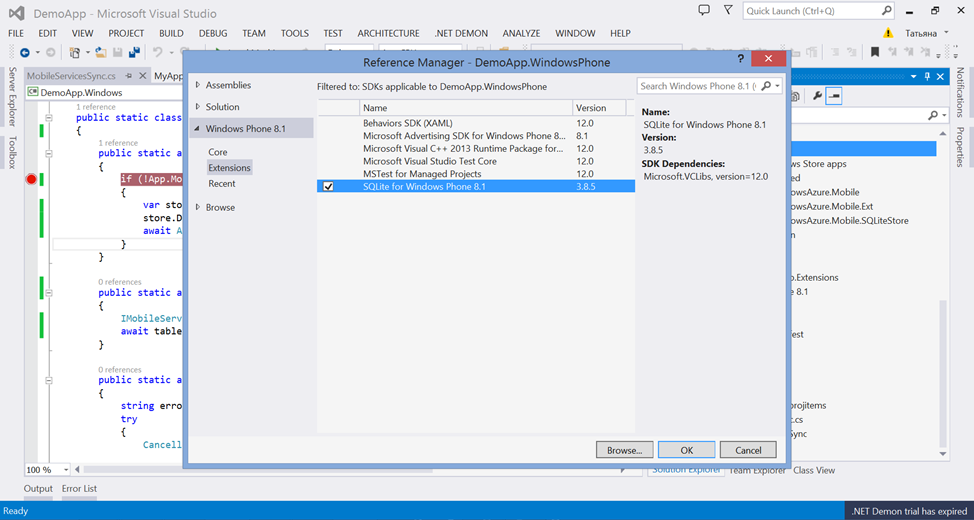Close the Solution Explorer panel

coord(941,76)
